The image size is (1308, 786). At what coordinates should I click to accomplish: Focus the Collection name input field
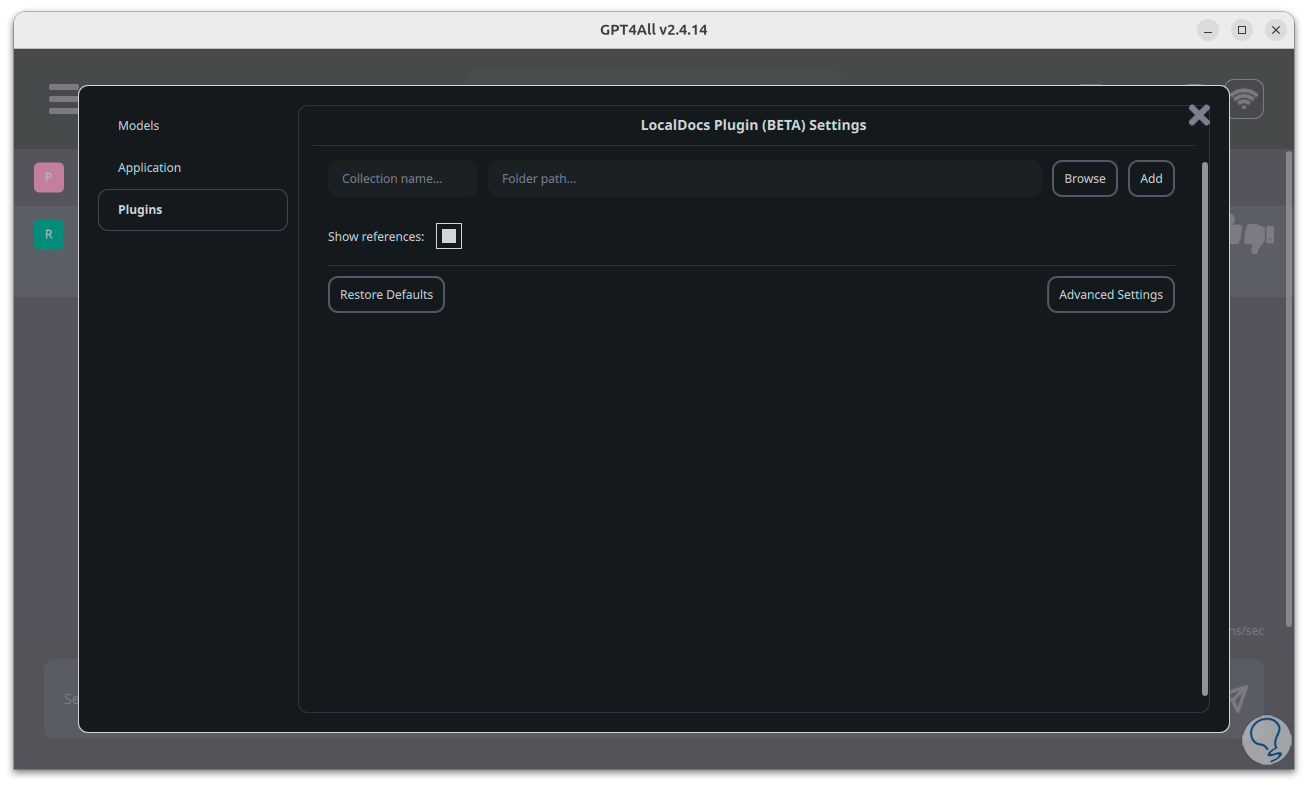click(403, 179)
